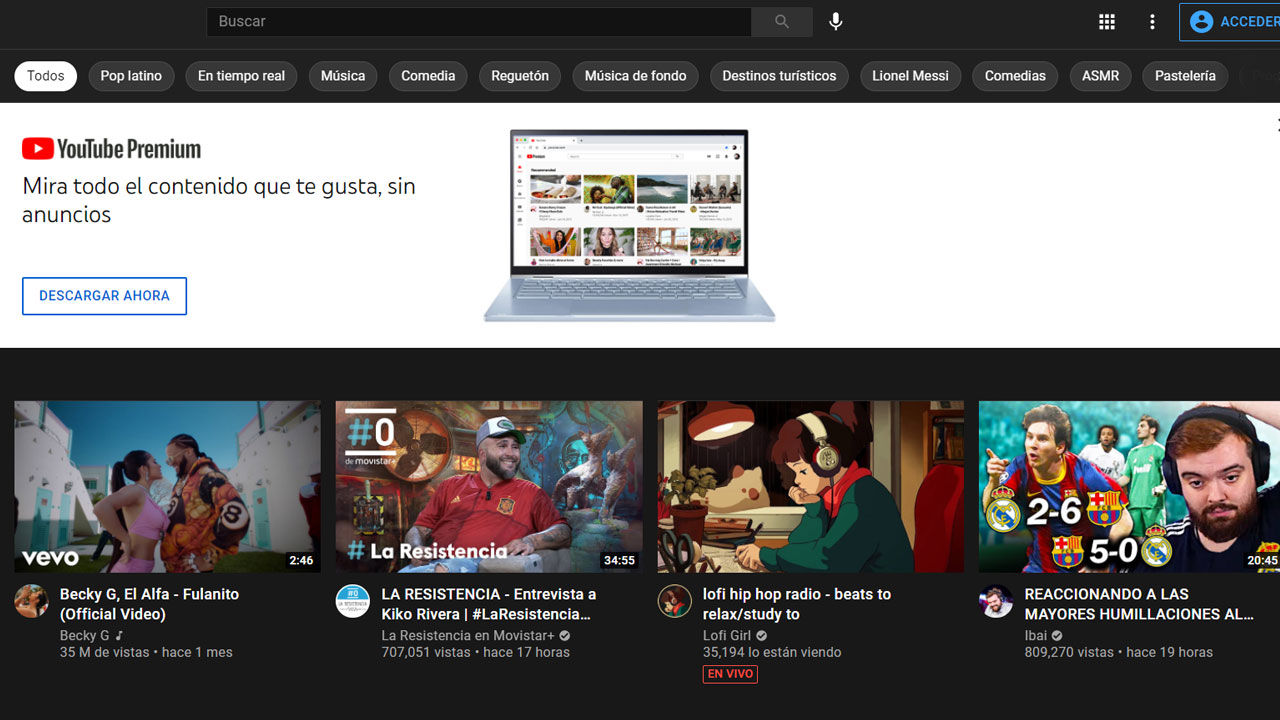The width and height of the screenshot is (1280, 720).
Task: Open the La Resistencia video thumbnail
Action: pos(489,487)
